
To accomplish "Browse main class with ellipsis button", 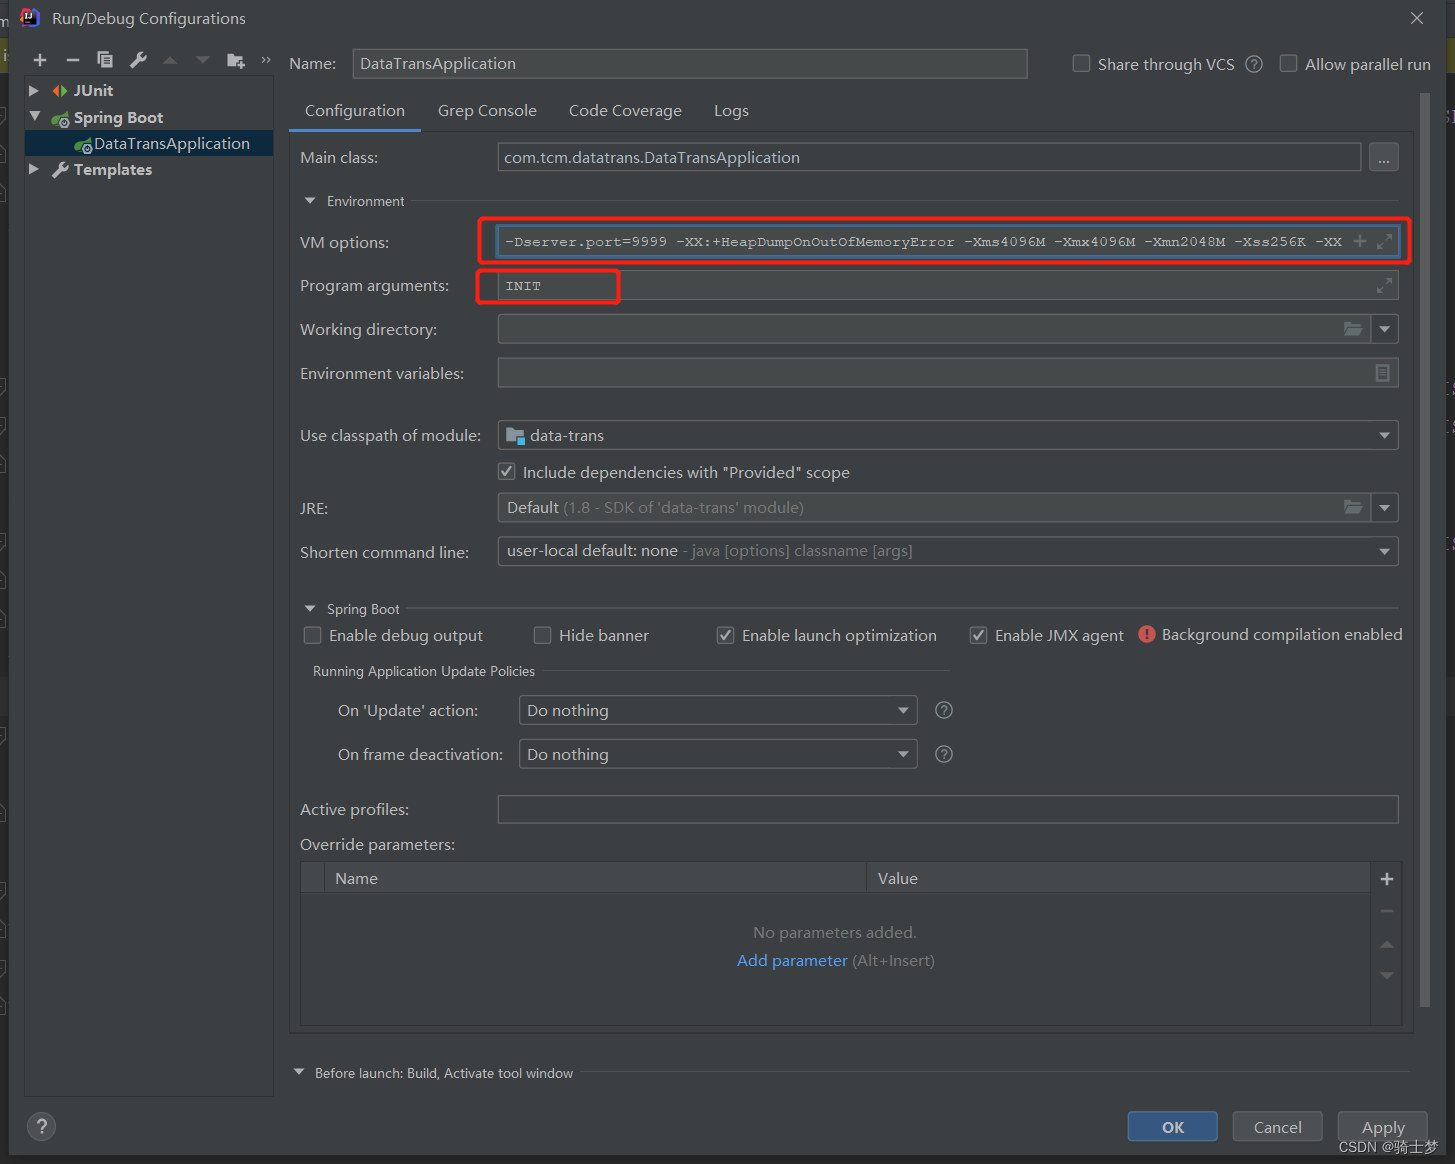I will click(x=1384, y=157).
